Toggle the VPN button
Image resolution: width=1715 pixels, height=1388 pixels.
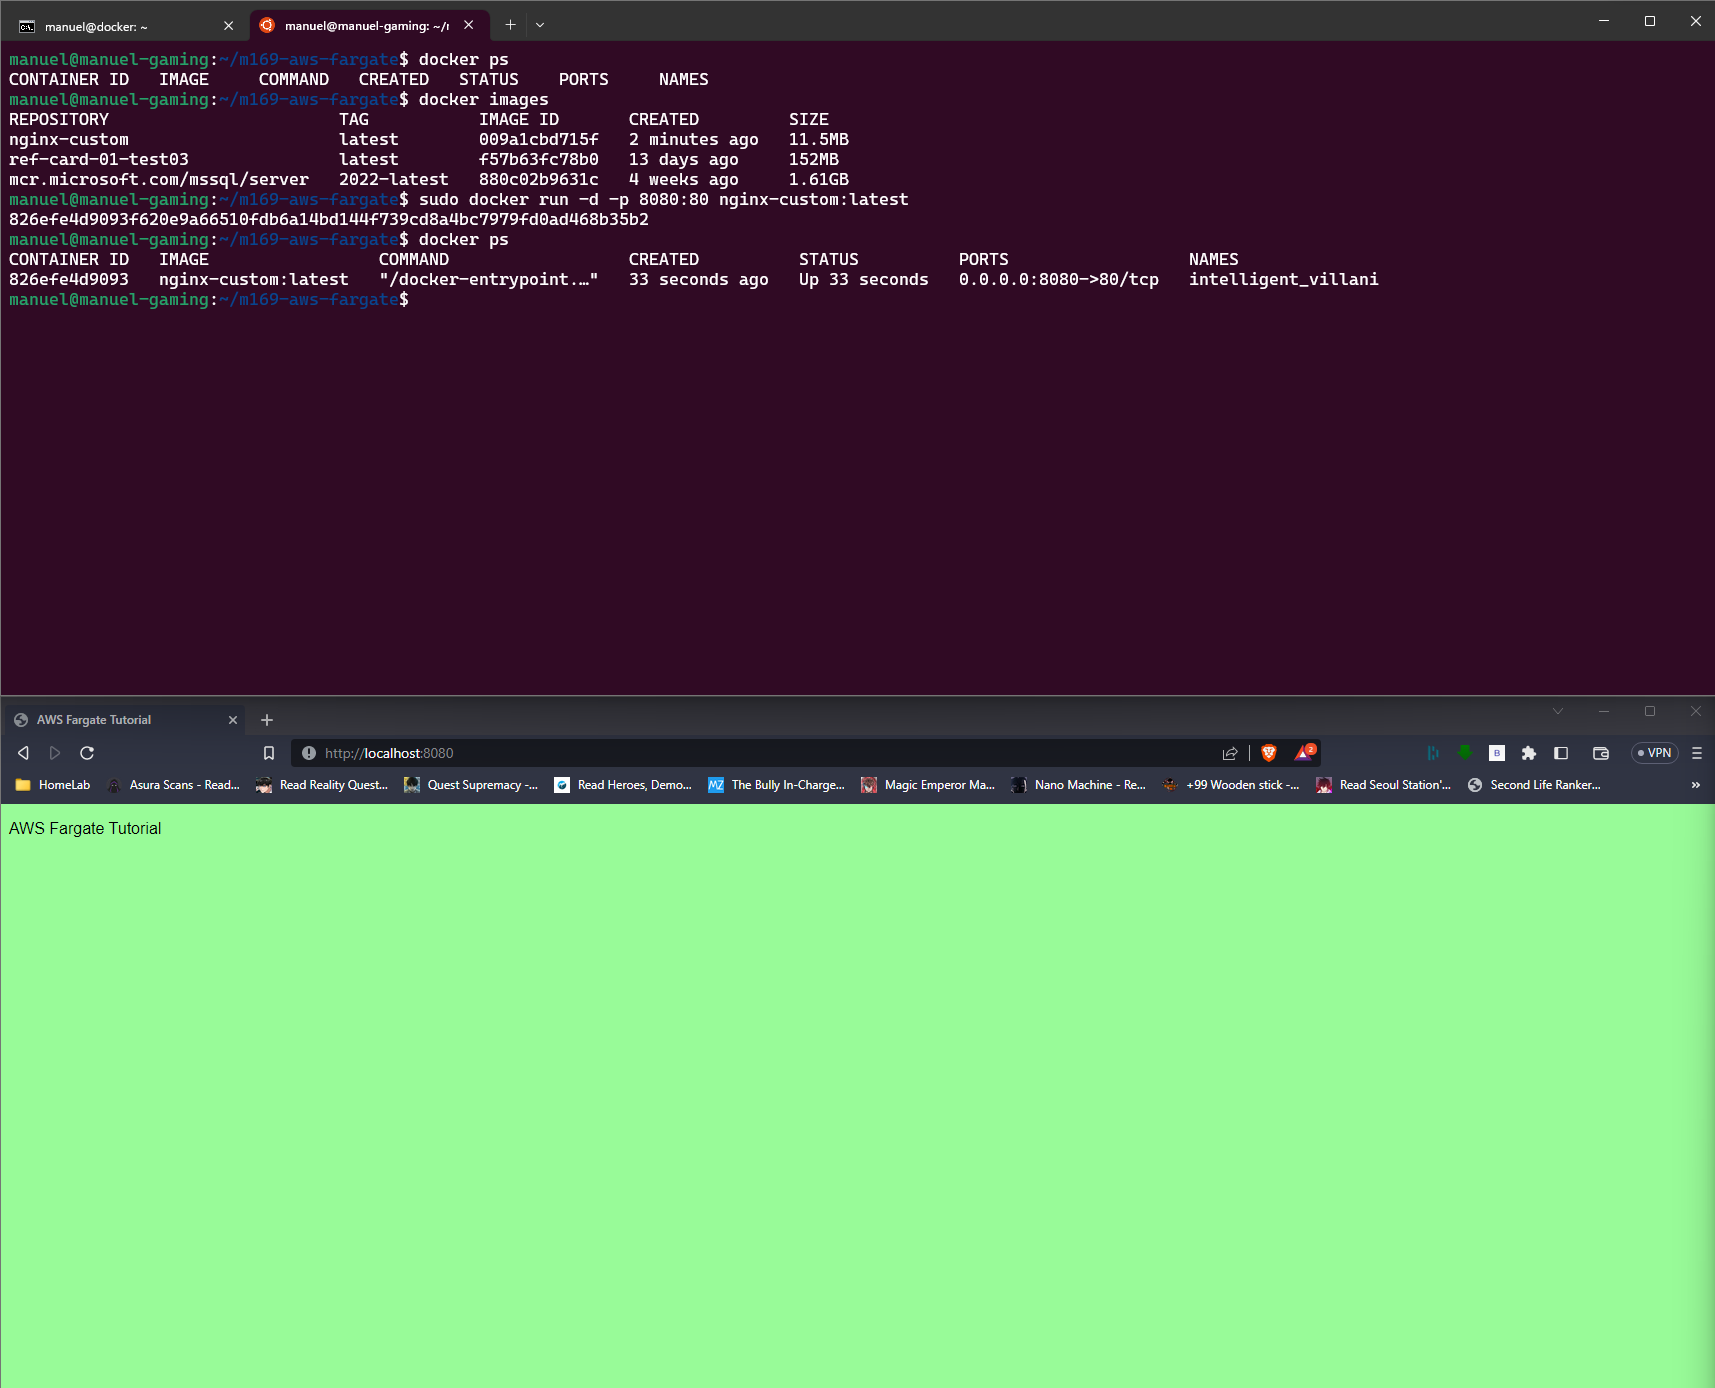coord(1654,753)
